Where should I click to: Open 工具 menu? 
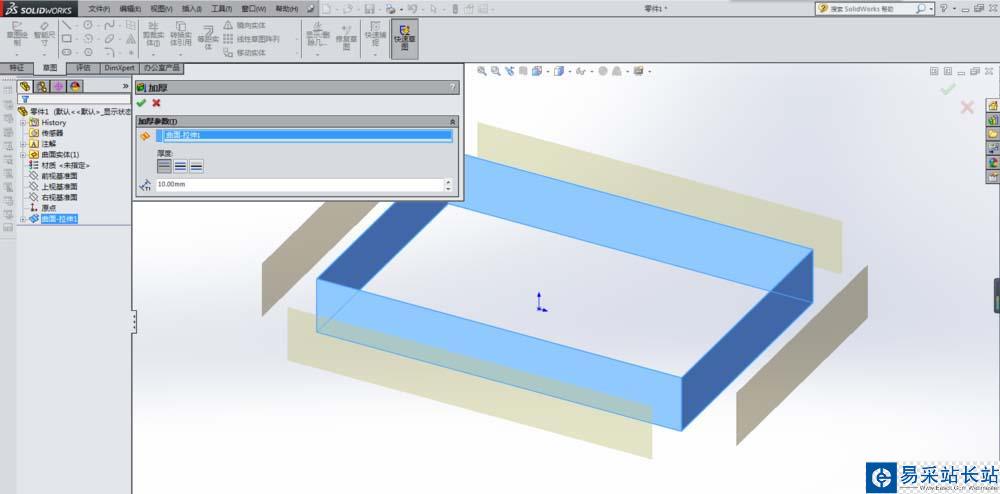click(222, 9)
